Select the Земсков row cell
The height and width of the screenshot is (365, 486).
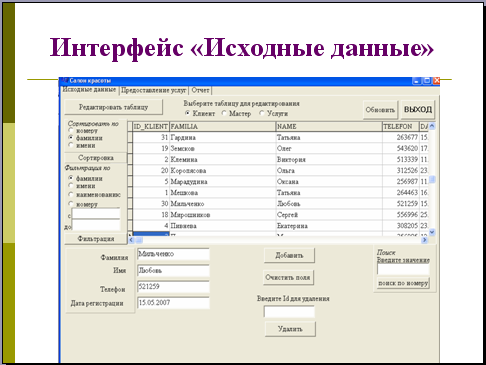(223, 148)
